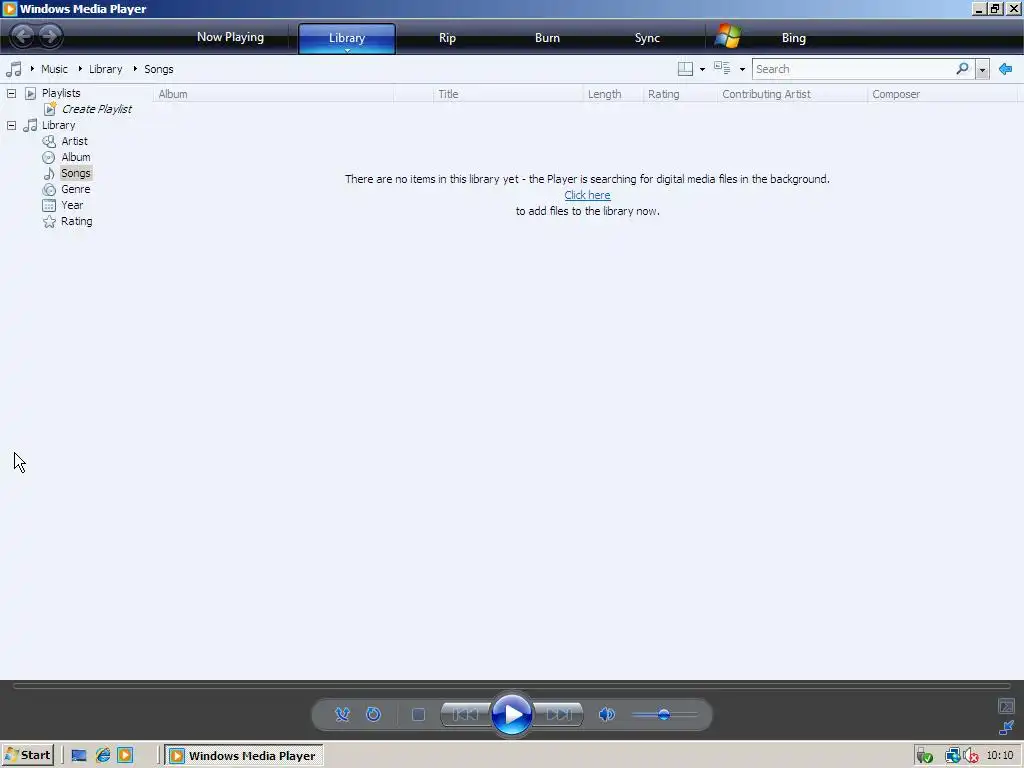
Task: Click the search magnifier icon
Action: (962, 69)
